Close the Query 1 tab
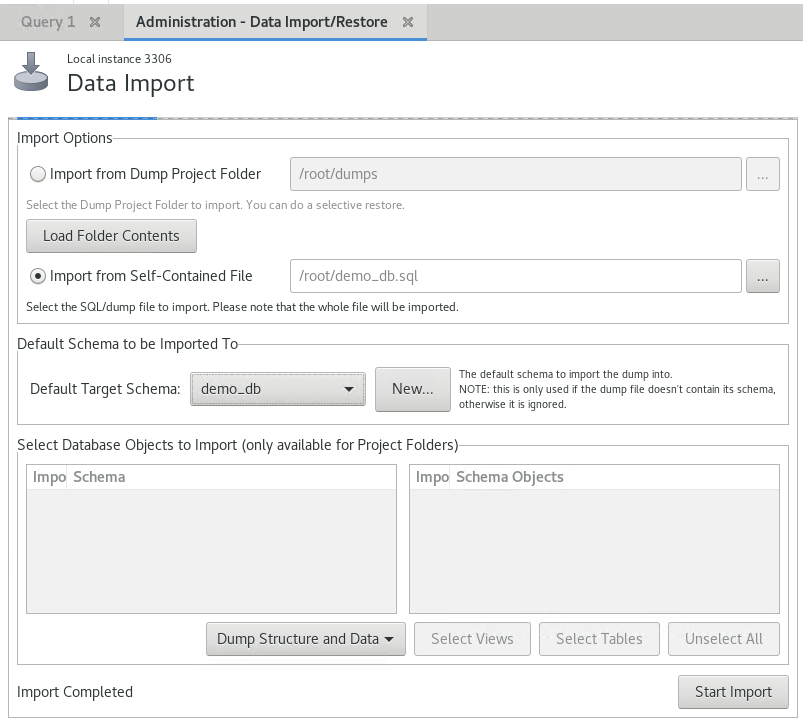The height and width of the screenshot is (718, 803). pyautogui.click(x=95, y=22)
